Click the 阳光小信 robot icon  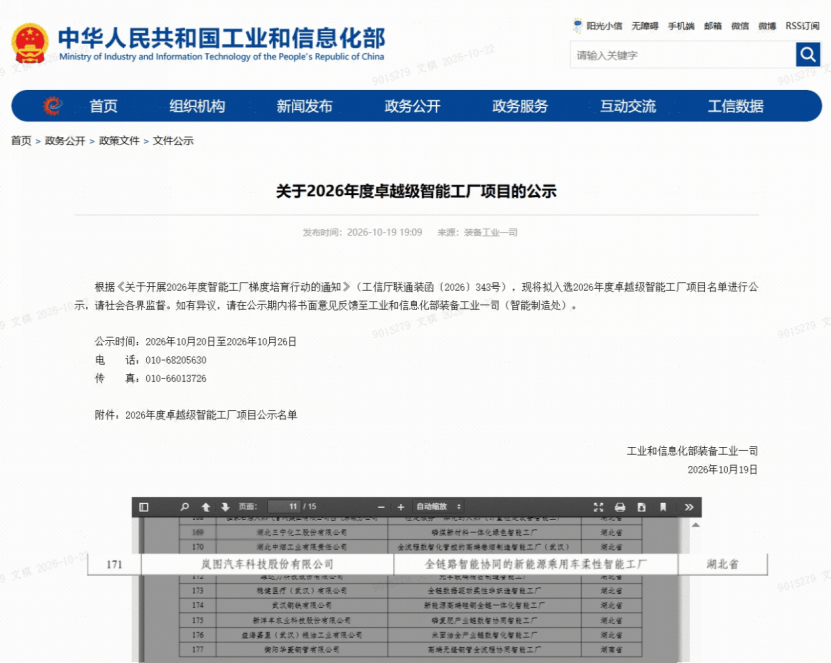pos(578,25)
